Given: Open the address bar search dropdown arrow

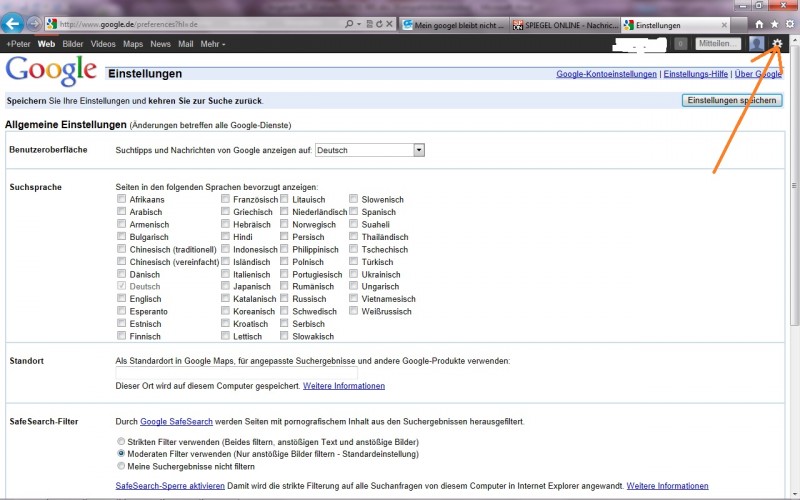Looking at the screenshot, I should (x=359, y=24).
